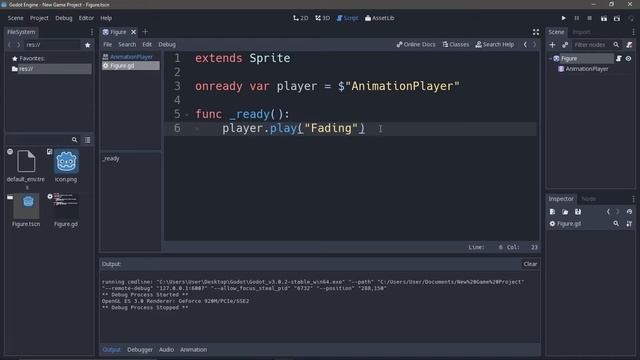
Task: Open the Classes browser
Action: pos(456,44)
